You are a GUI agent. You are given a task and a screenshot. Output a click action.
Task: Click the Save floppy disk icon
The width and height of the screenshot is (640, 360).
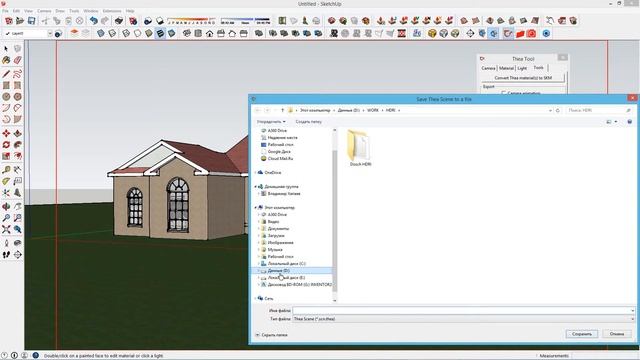[x=31, y=20]
